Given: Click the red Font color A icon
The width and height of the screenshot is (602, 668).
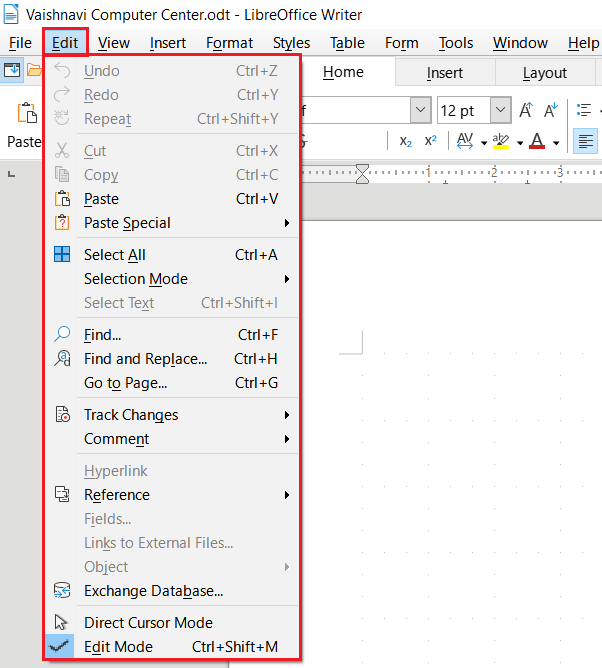Looking at the screenshot, I should (537, 141).
